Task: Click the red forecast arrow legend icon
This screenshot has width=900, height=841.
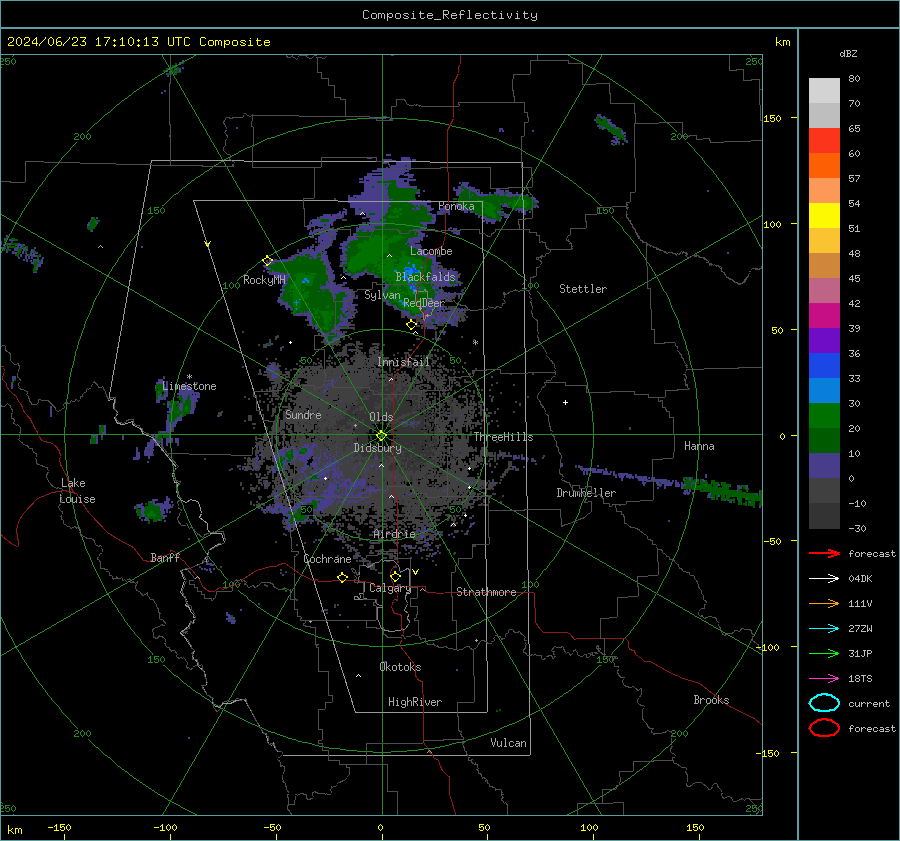Action: click(x=824, y=553)
